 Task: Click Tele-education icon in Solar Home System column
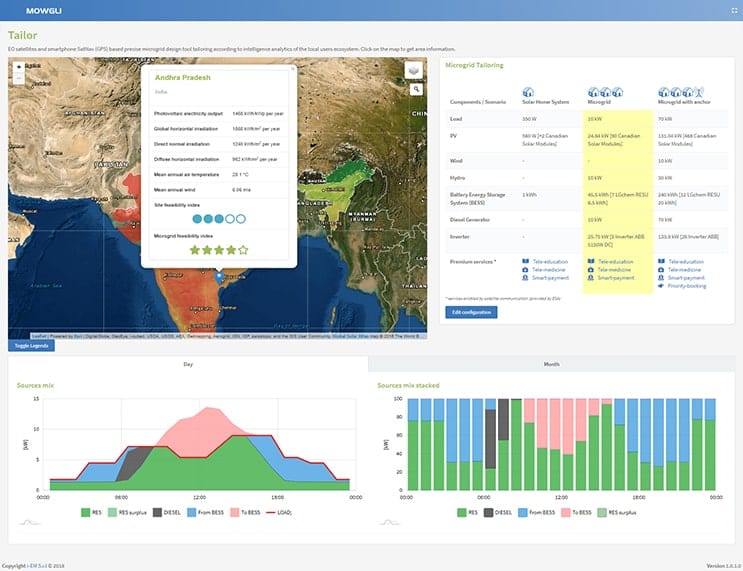[x=526, y=262]
